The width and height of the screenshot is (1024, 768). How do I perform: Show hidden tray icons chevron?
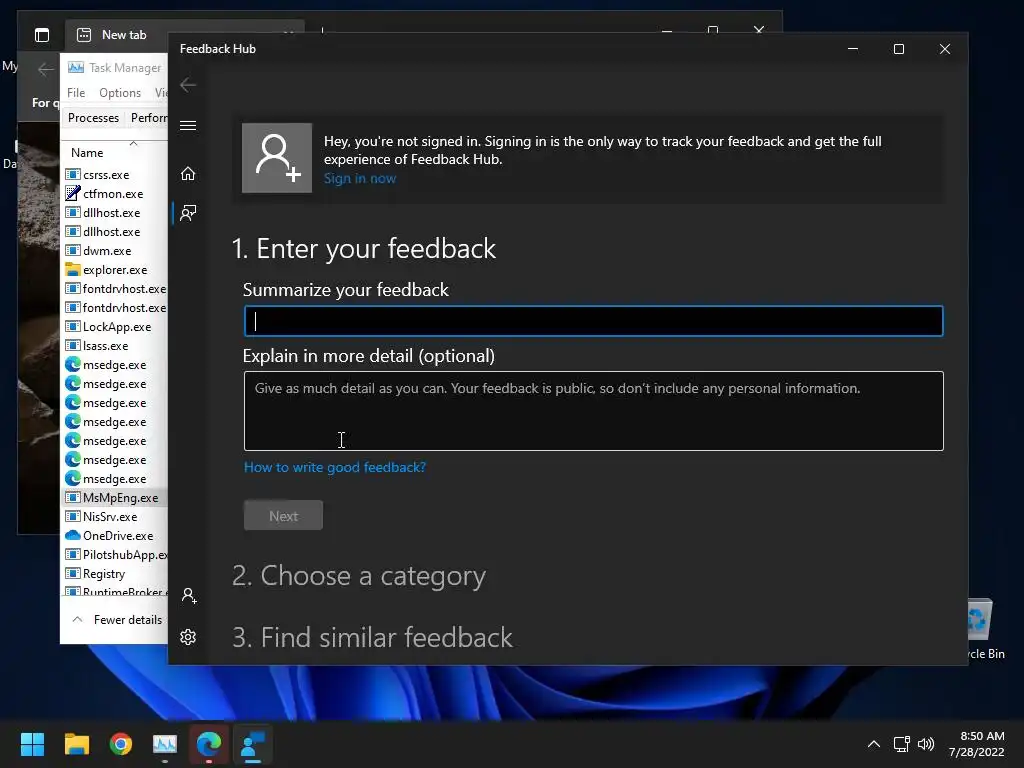click(x=874, y=744)
